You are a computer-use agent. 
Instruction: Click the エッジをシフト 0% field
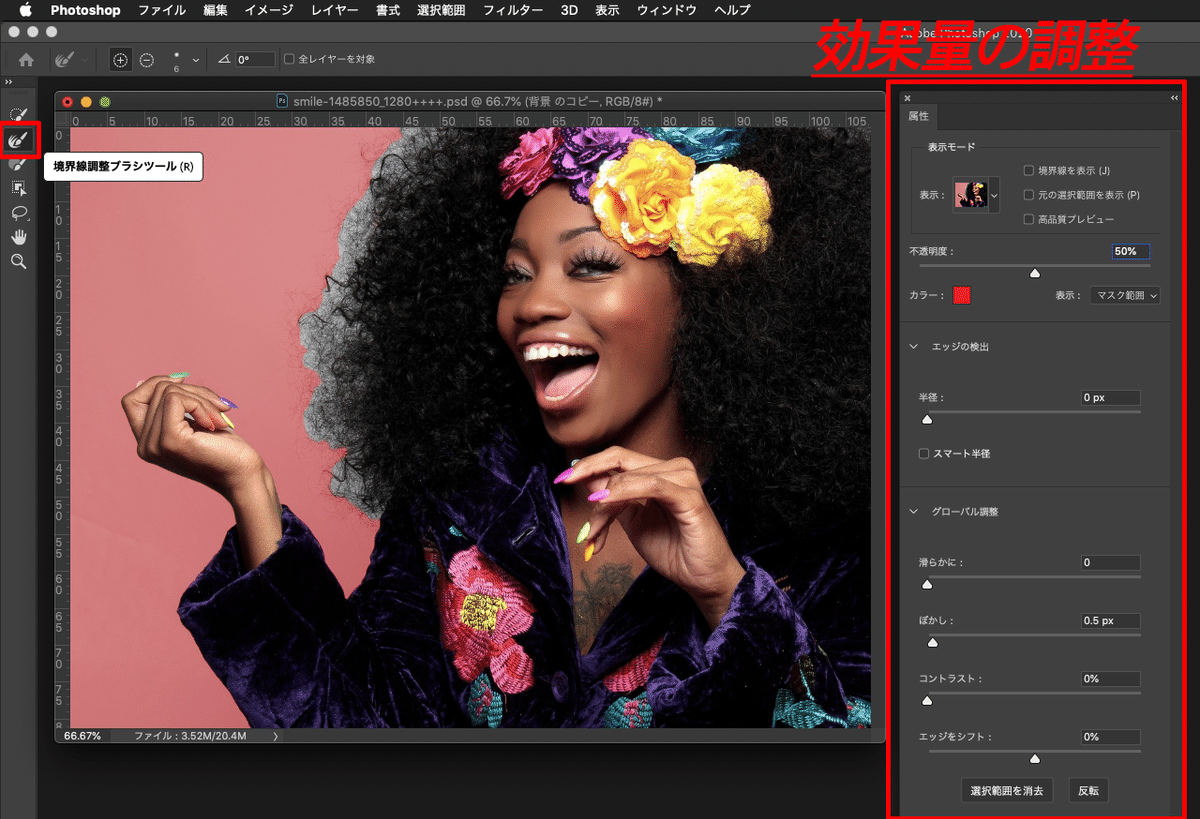point(1110,737)
